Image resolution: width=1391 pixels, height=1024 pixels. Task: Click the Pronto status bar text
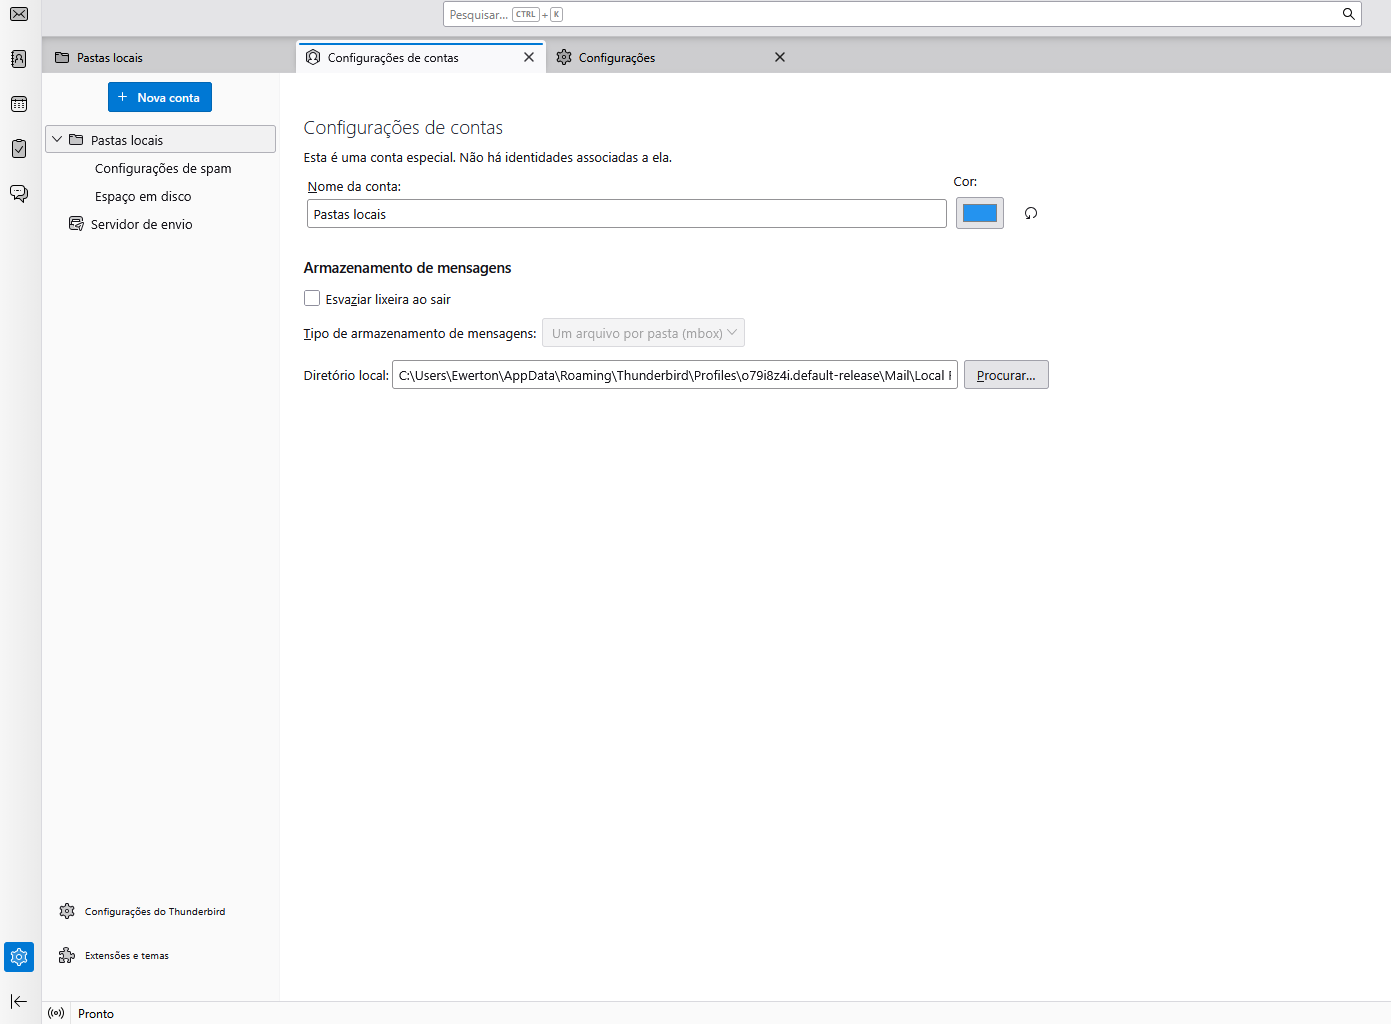(96, 1013)
